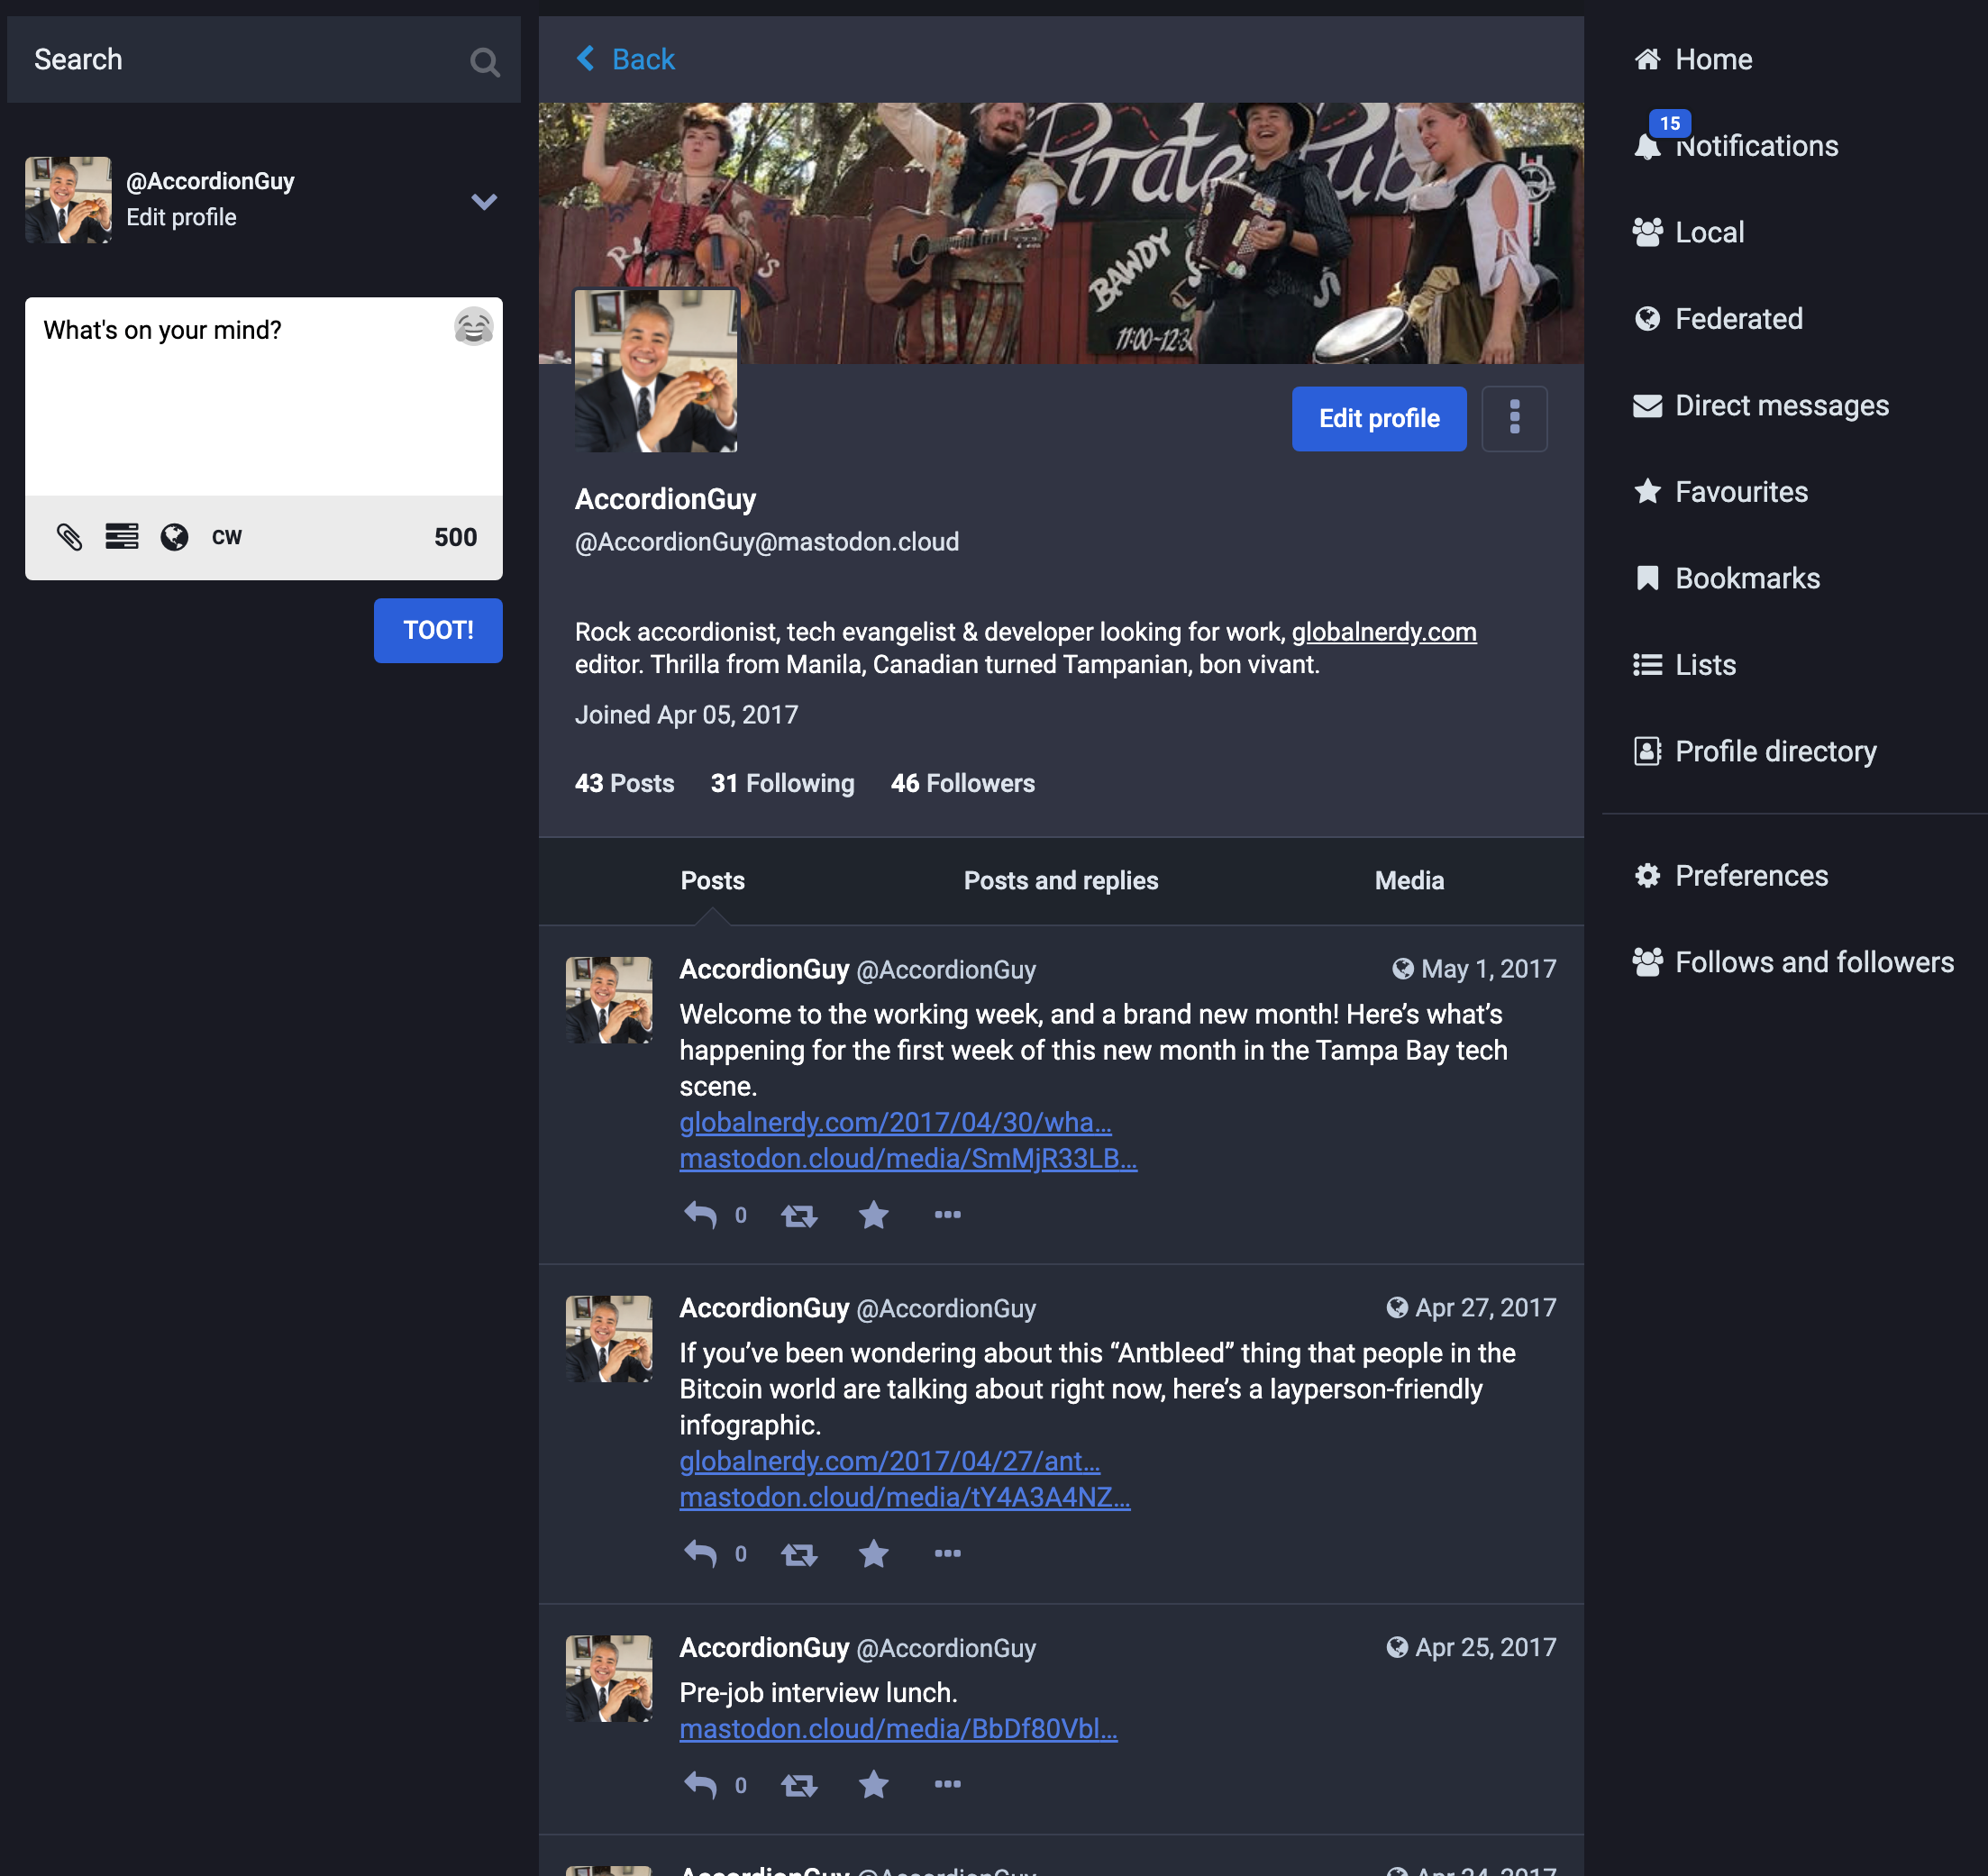Reply to the Pre-job interview lunch post
Image resolution: width=1988 pixels, height=1876 pixels.
(701, 1784)
